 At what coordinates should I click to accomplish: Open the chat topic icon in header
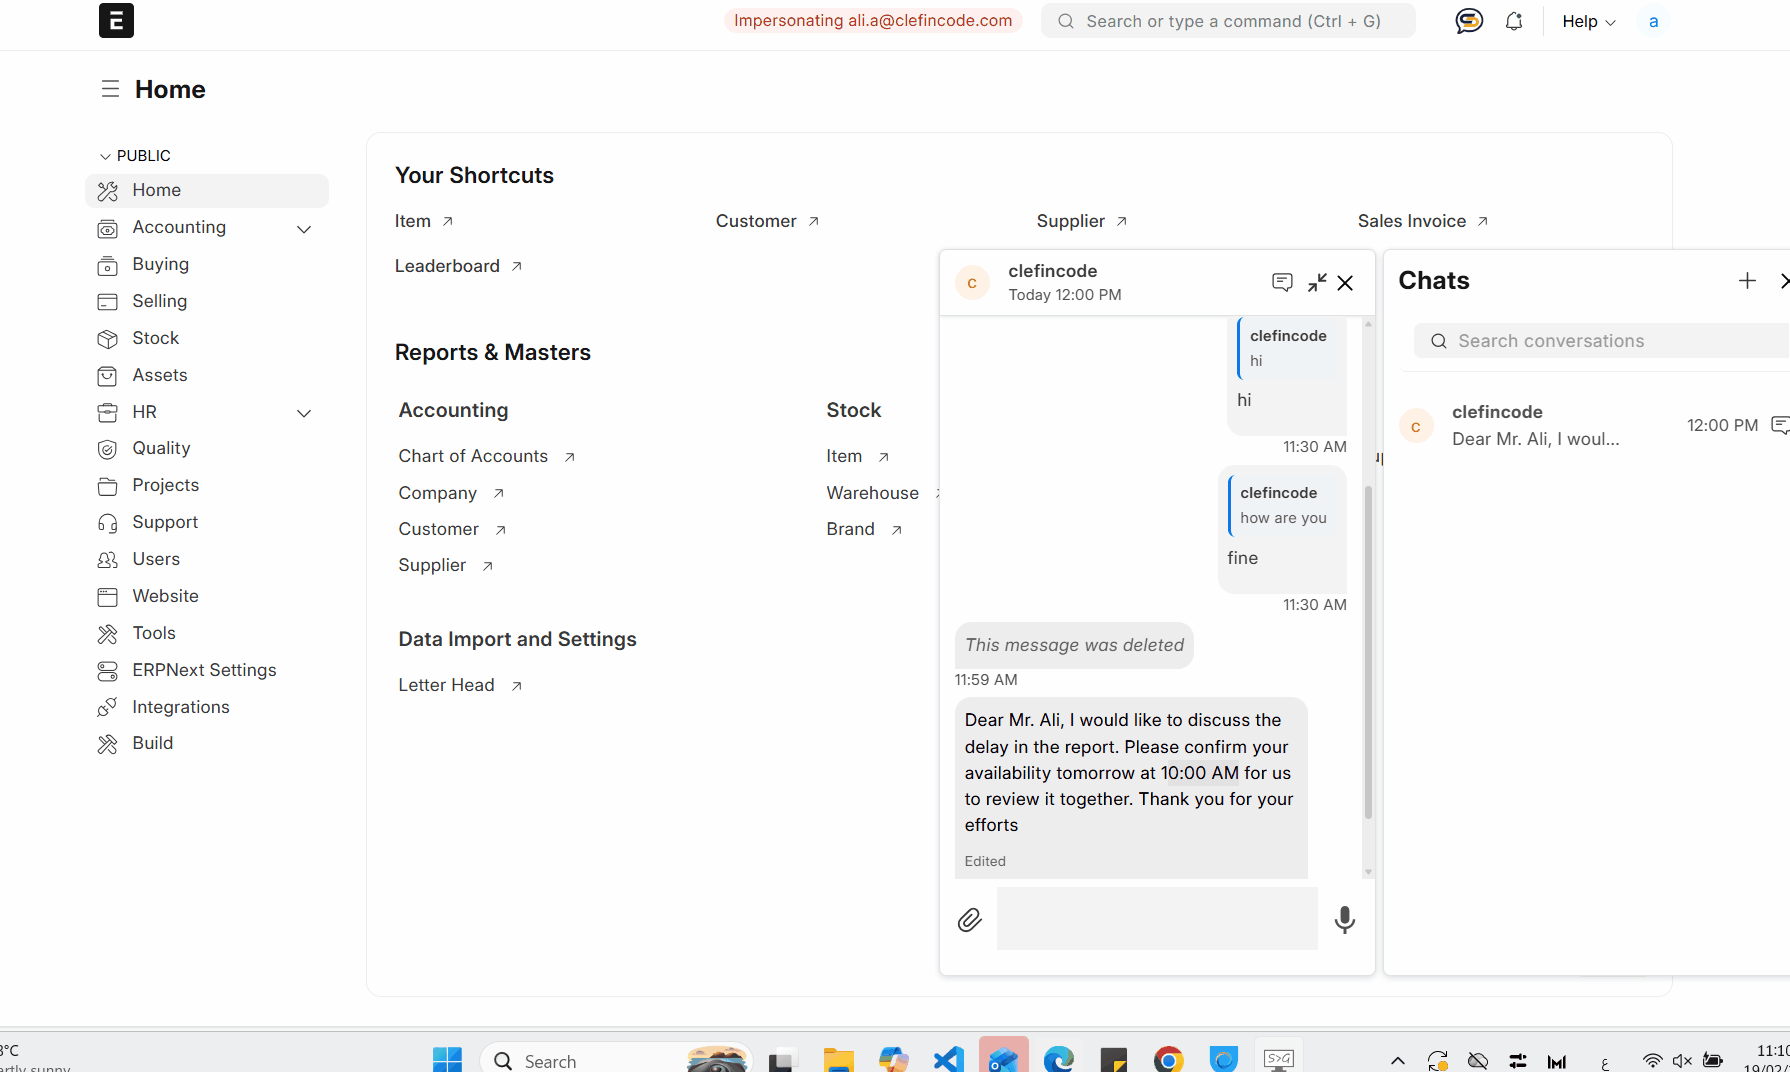(x=1282, y=283)
